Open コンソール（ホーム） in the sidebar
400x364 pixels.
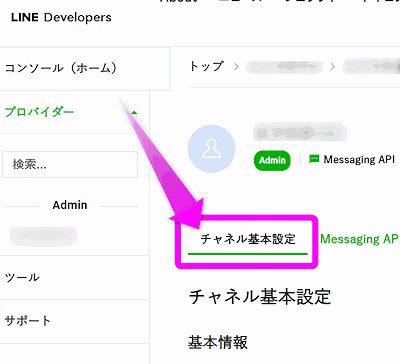[61, 68]
